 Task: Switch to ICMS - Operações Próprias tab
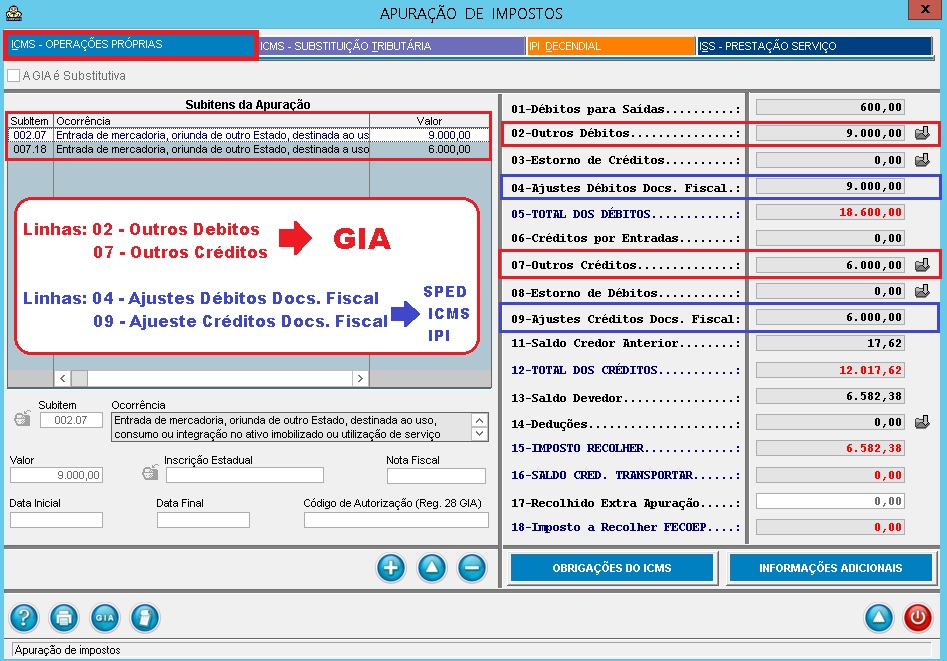[131, 45]
